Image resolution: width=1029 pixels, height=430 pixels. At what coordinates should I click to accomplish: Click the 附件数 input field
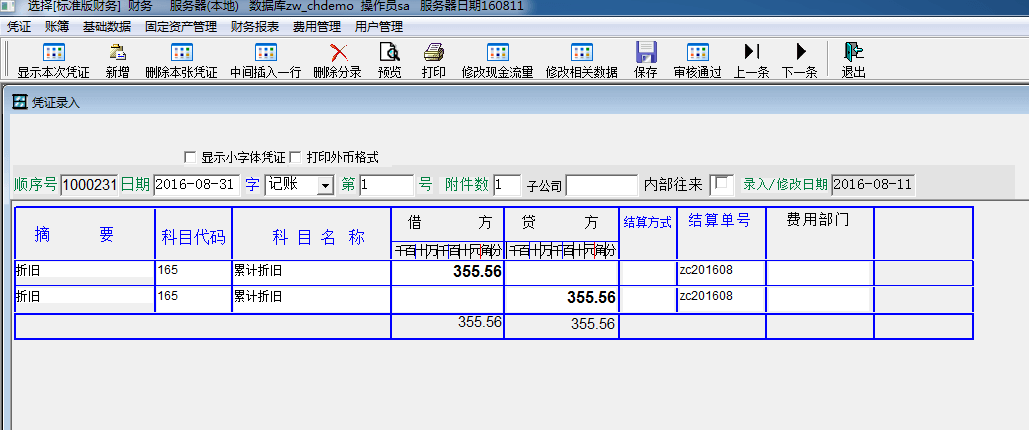(x=507, y=185)
